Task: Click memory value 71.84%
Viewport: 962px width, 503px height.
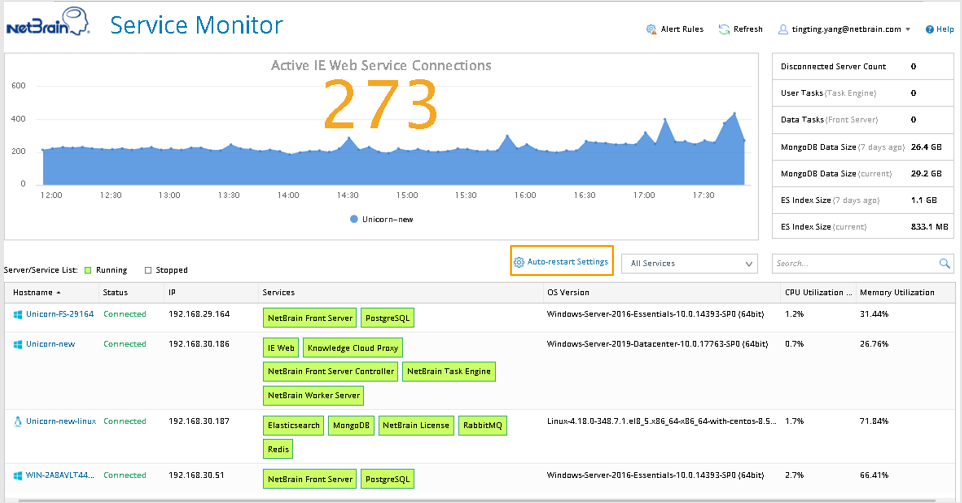Action: (874, 421)
